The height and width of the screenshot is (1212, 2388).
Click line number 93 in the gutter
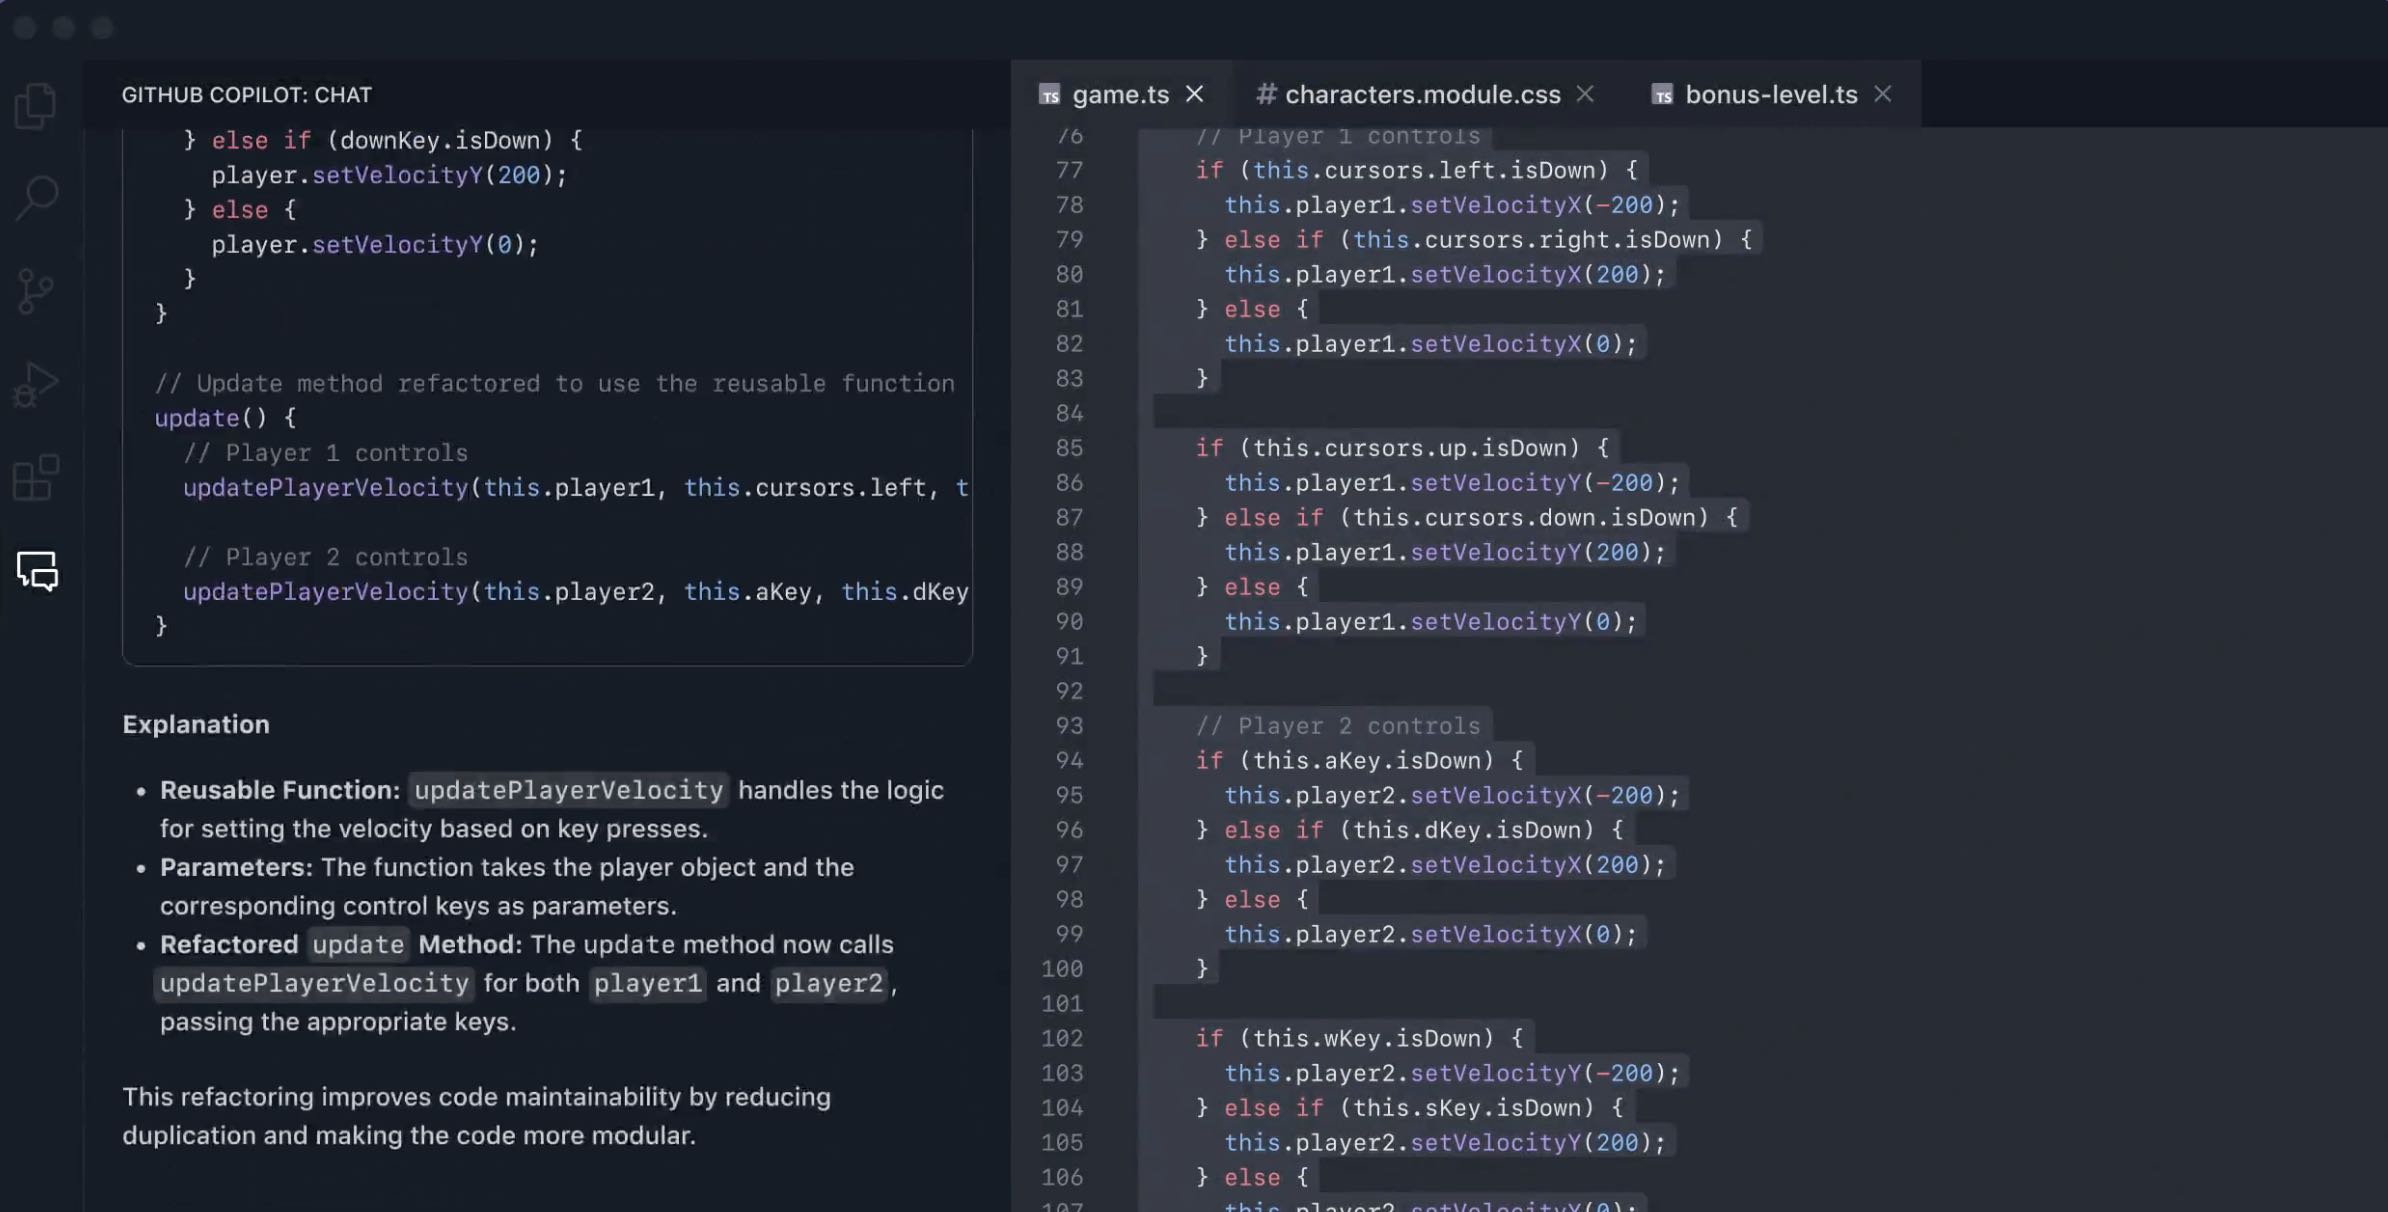1069,726
